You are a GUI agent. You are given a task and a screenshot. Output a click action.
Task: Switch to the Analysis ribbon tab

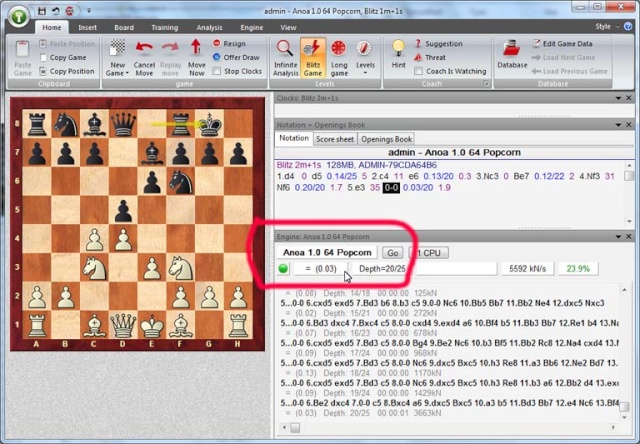[209, 27]
